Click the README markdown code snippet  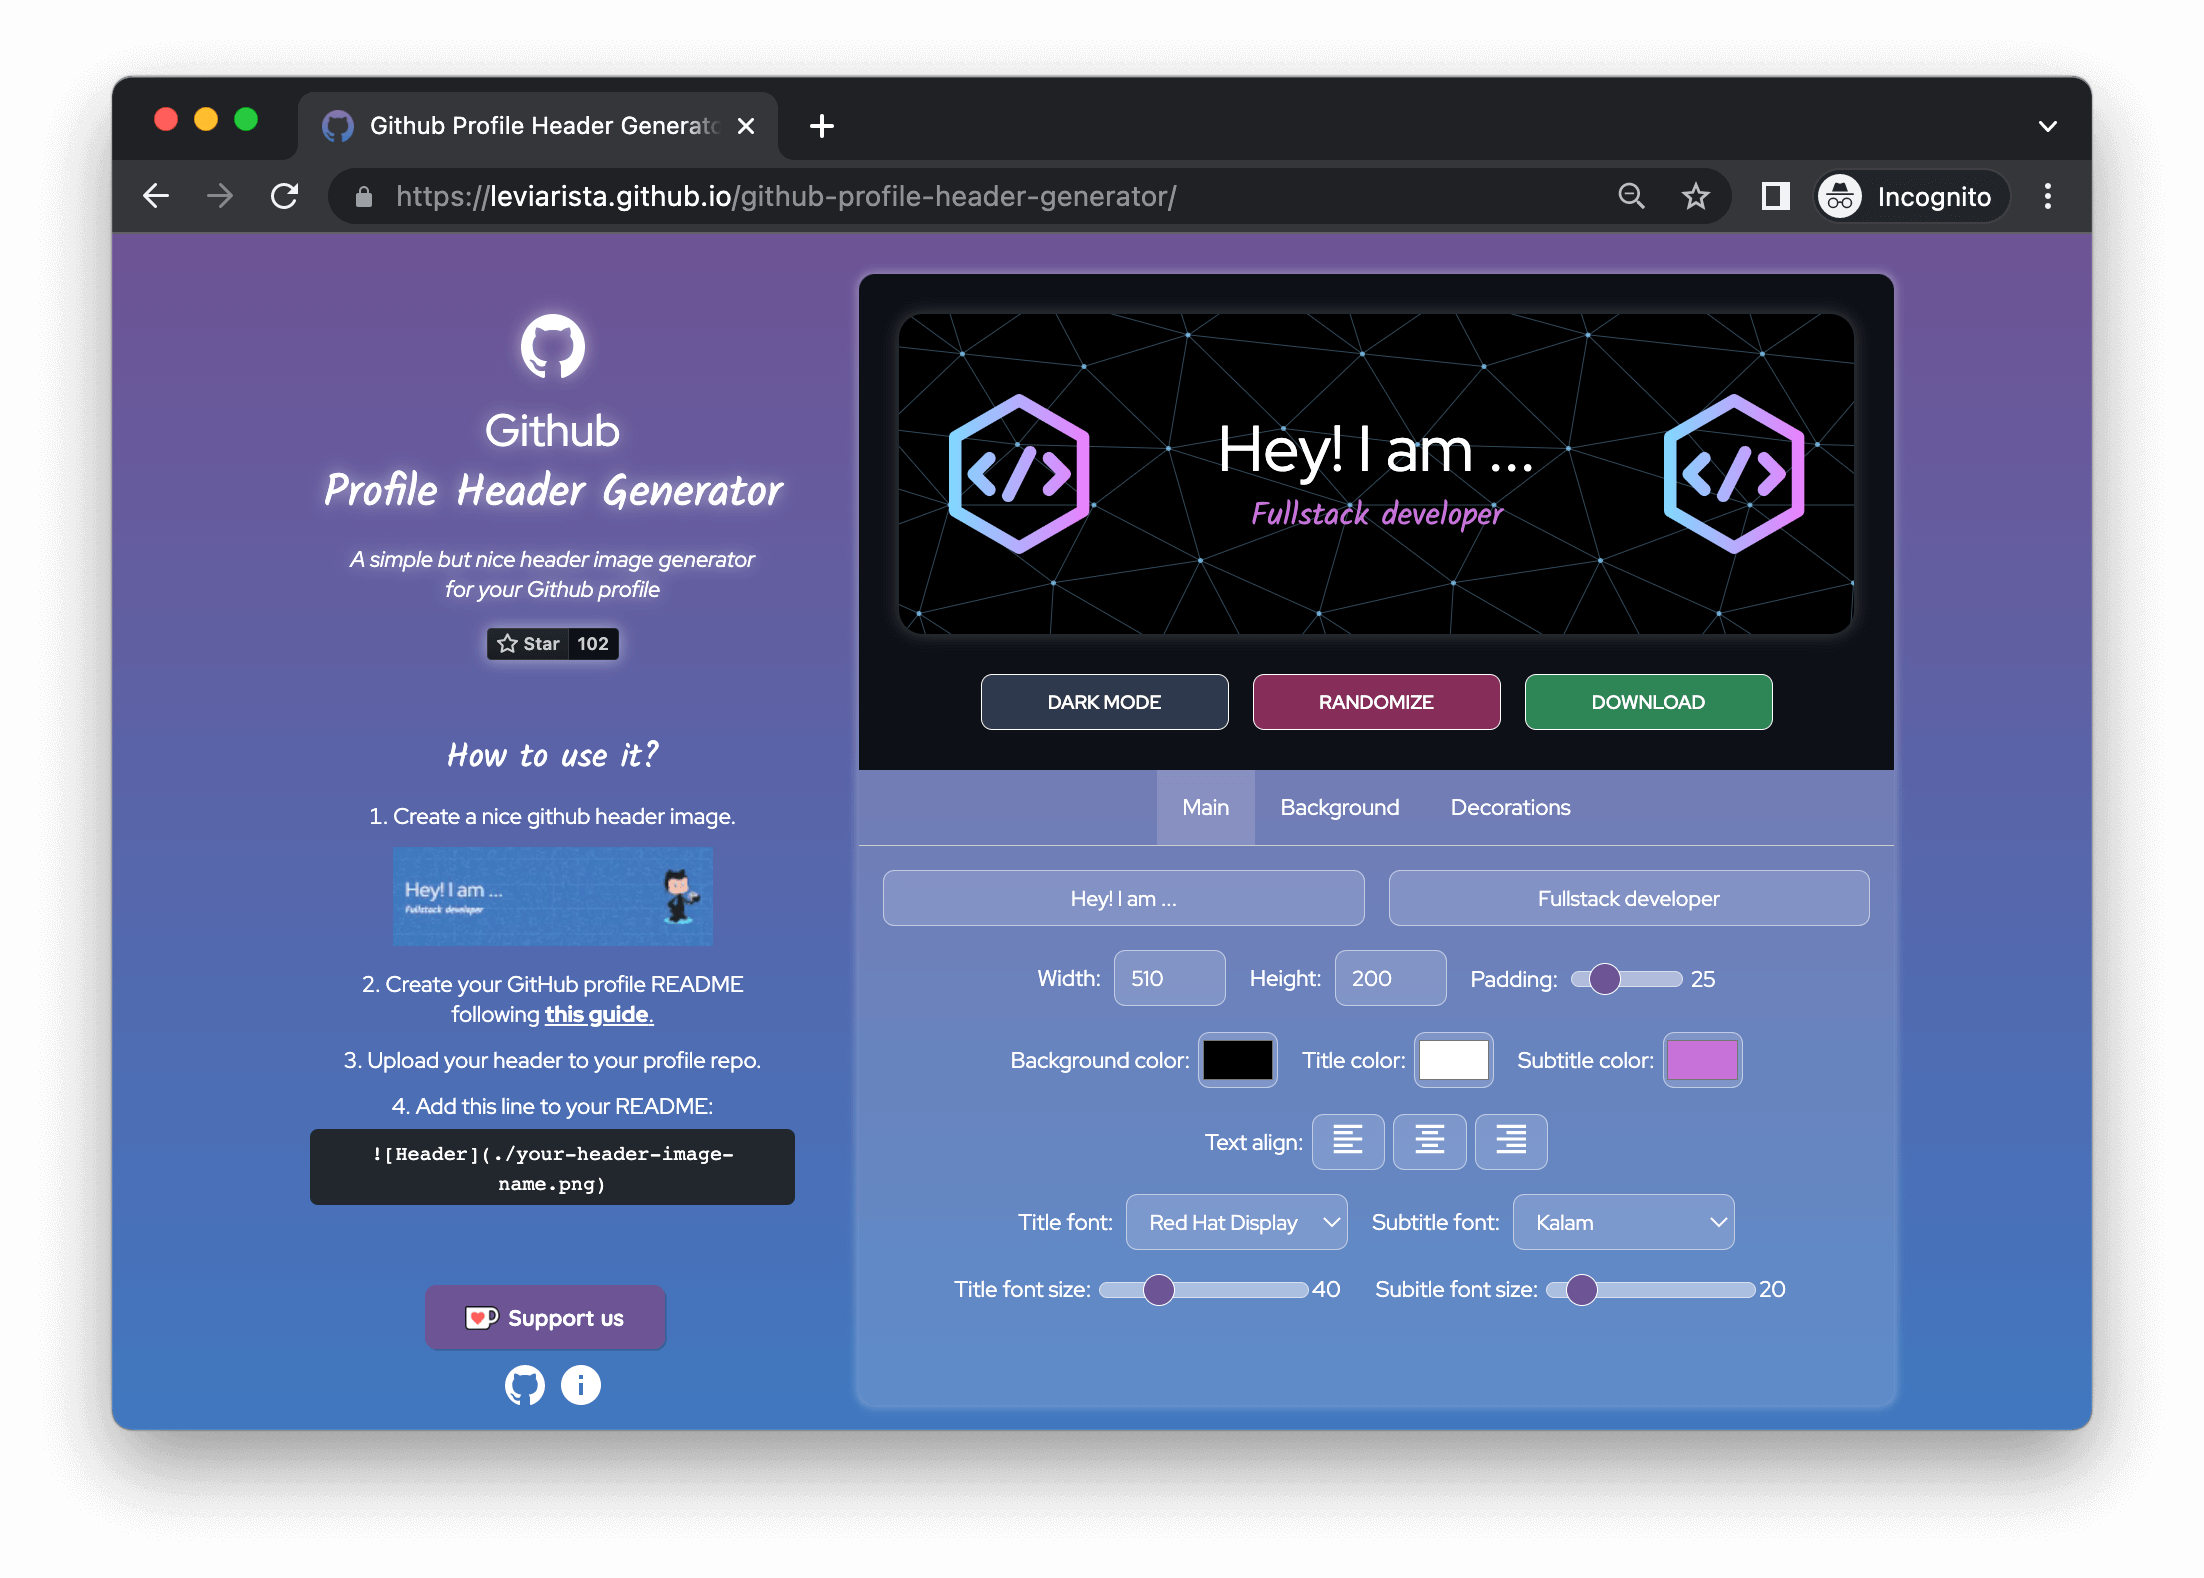pyautogui.click(x=552, y=1167)
